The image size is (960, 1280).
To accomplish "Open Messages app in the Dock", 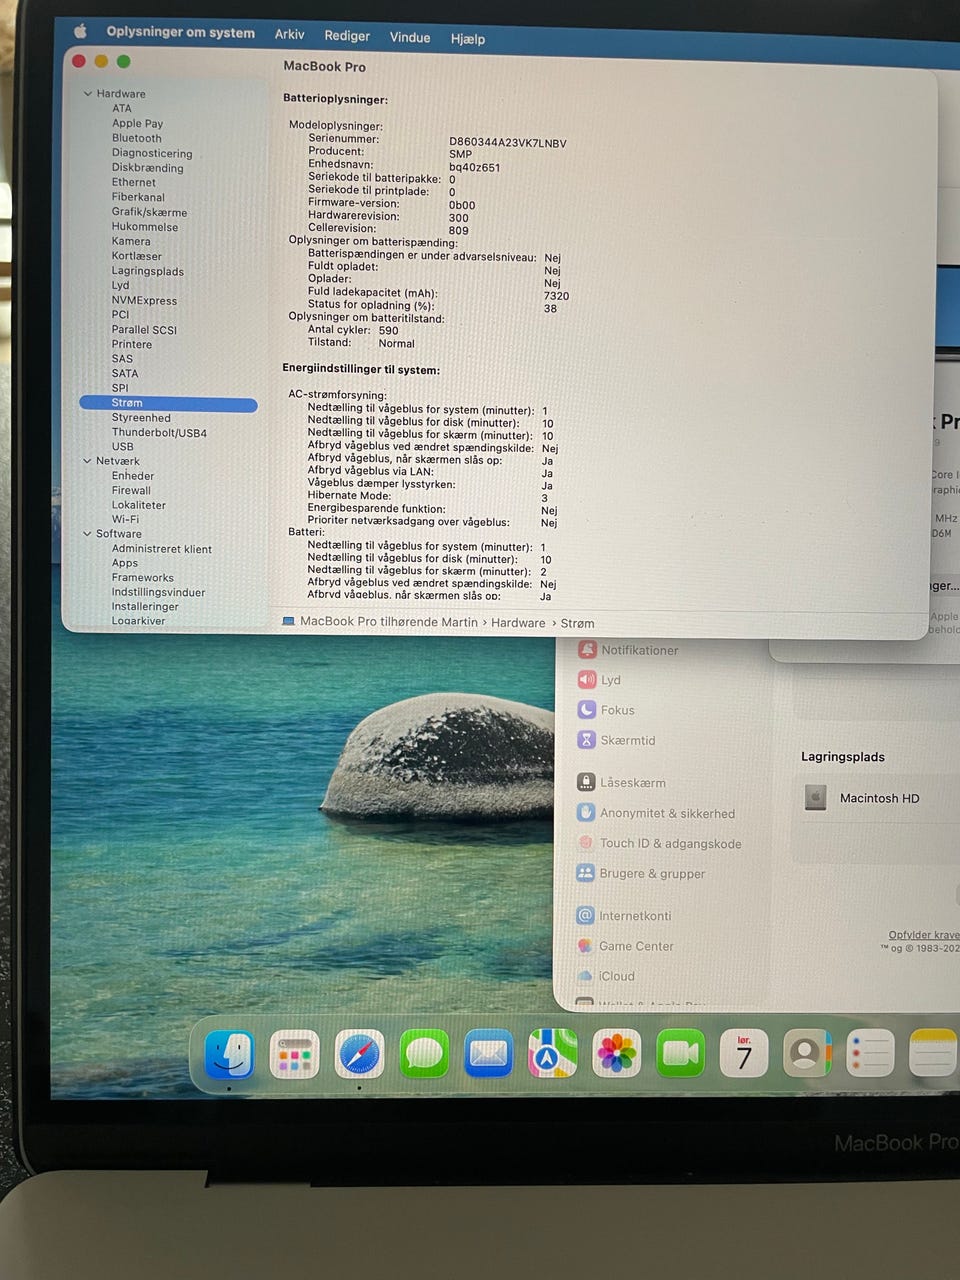I will (x=424, y=1054).
